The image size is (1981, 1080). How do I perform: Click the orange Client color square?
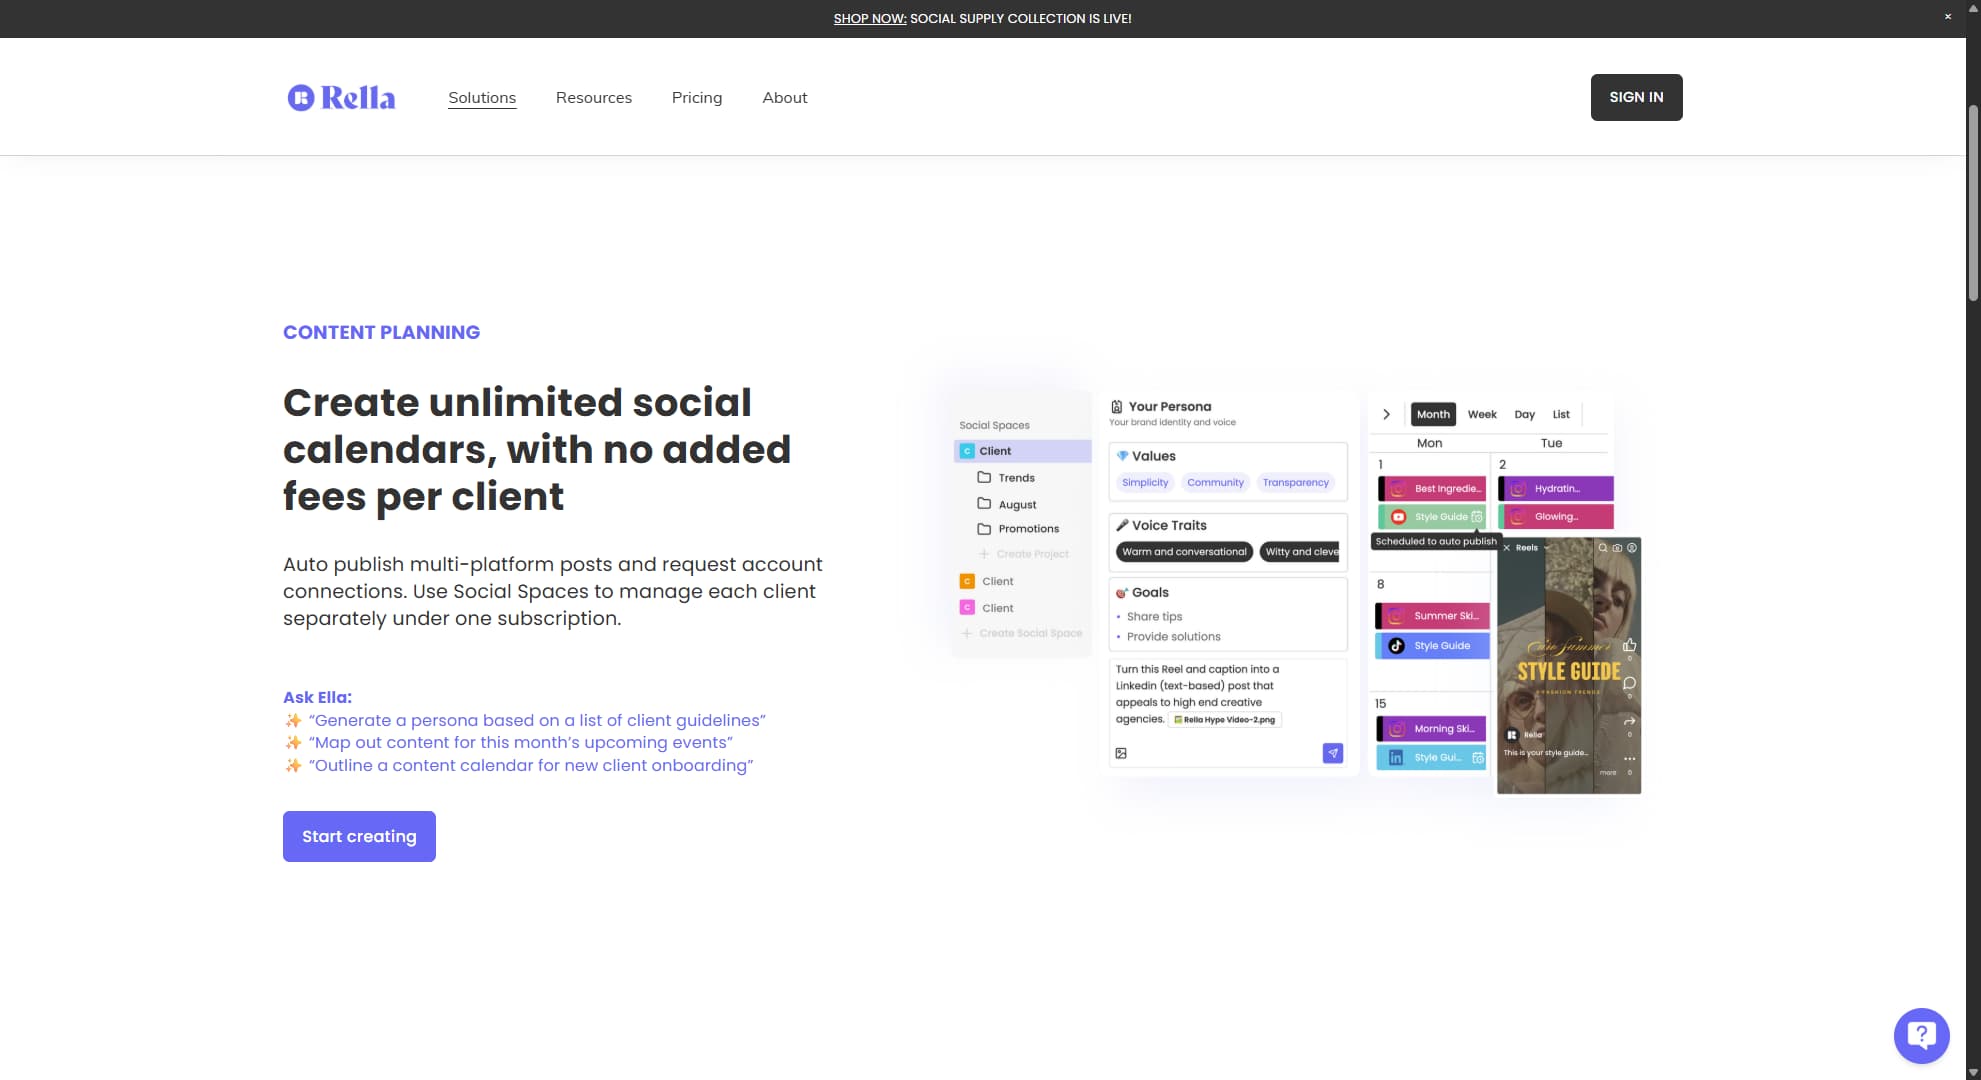point(966,580)
